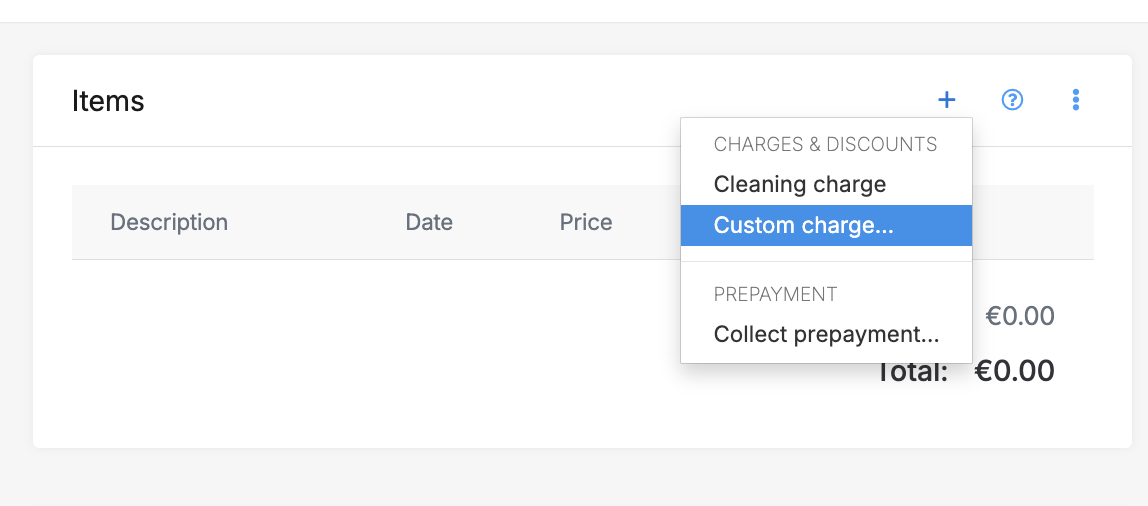
Task: Click the Items section heading
Action: coord(108,101)
